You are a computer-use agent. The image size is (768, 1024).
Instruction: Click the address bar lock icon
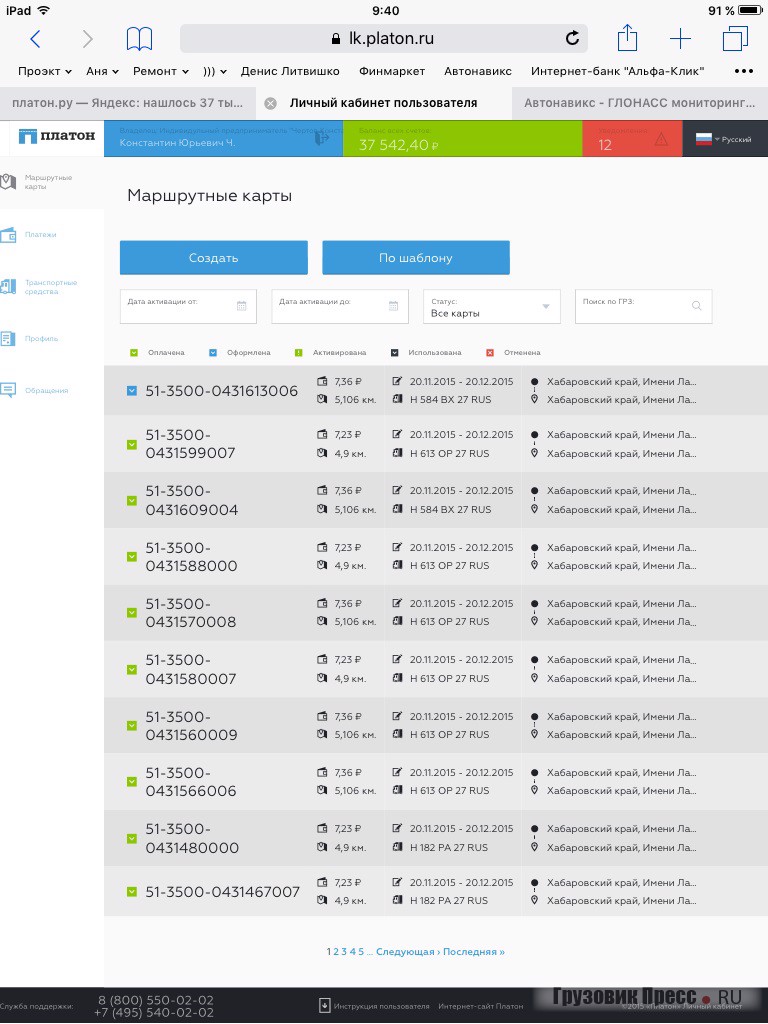coord(336,39)
